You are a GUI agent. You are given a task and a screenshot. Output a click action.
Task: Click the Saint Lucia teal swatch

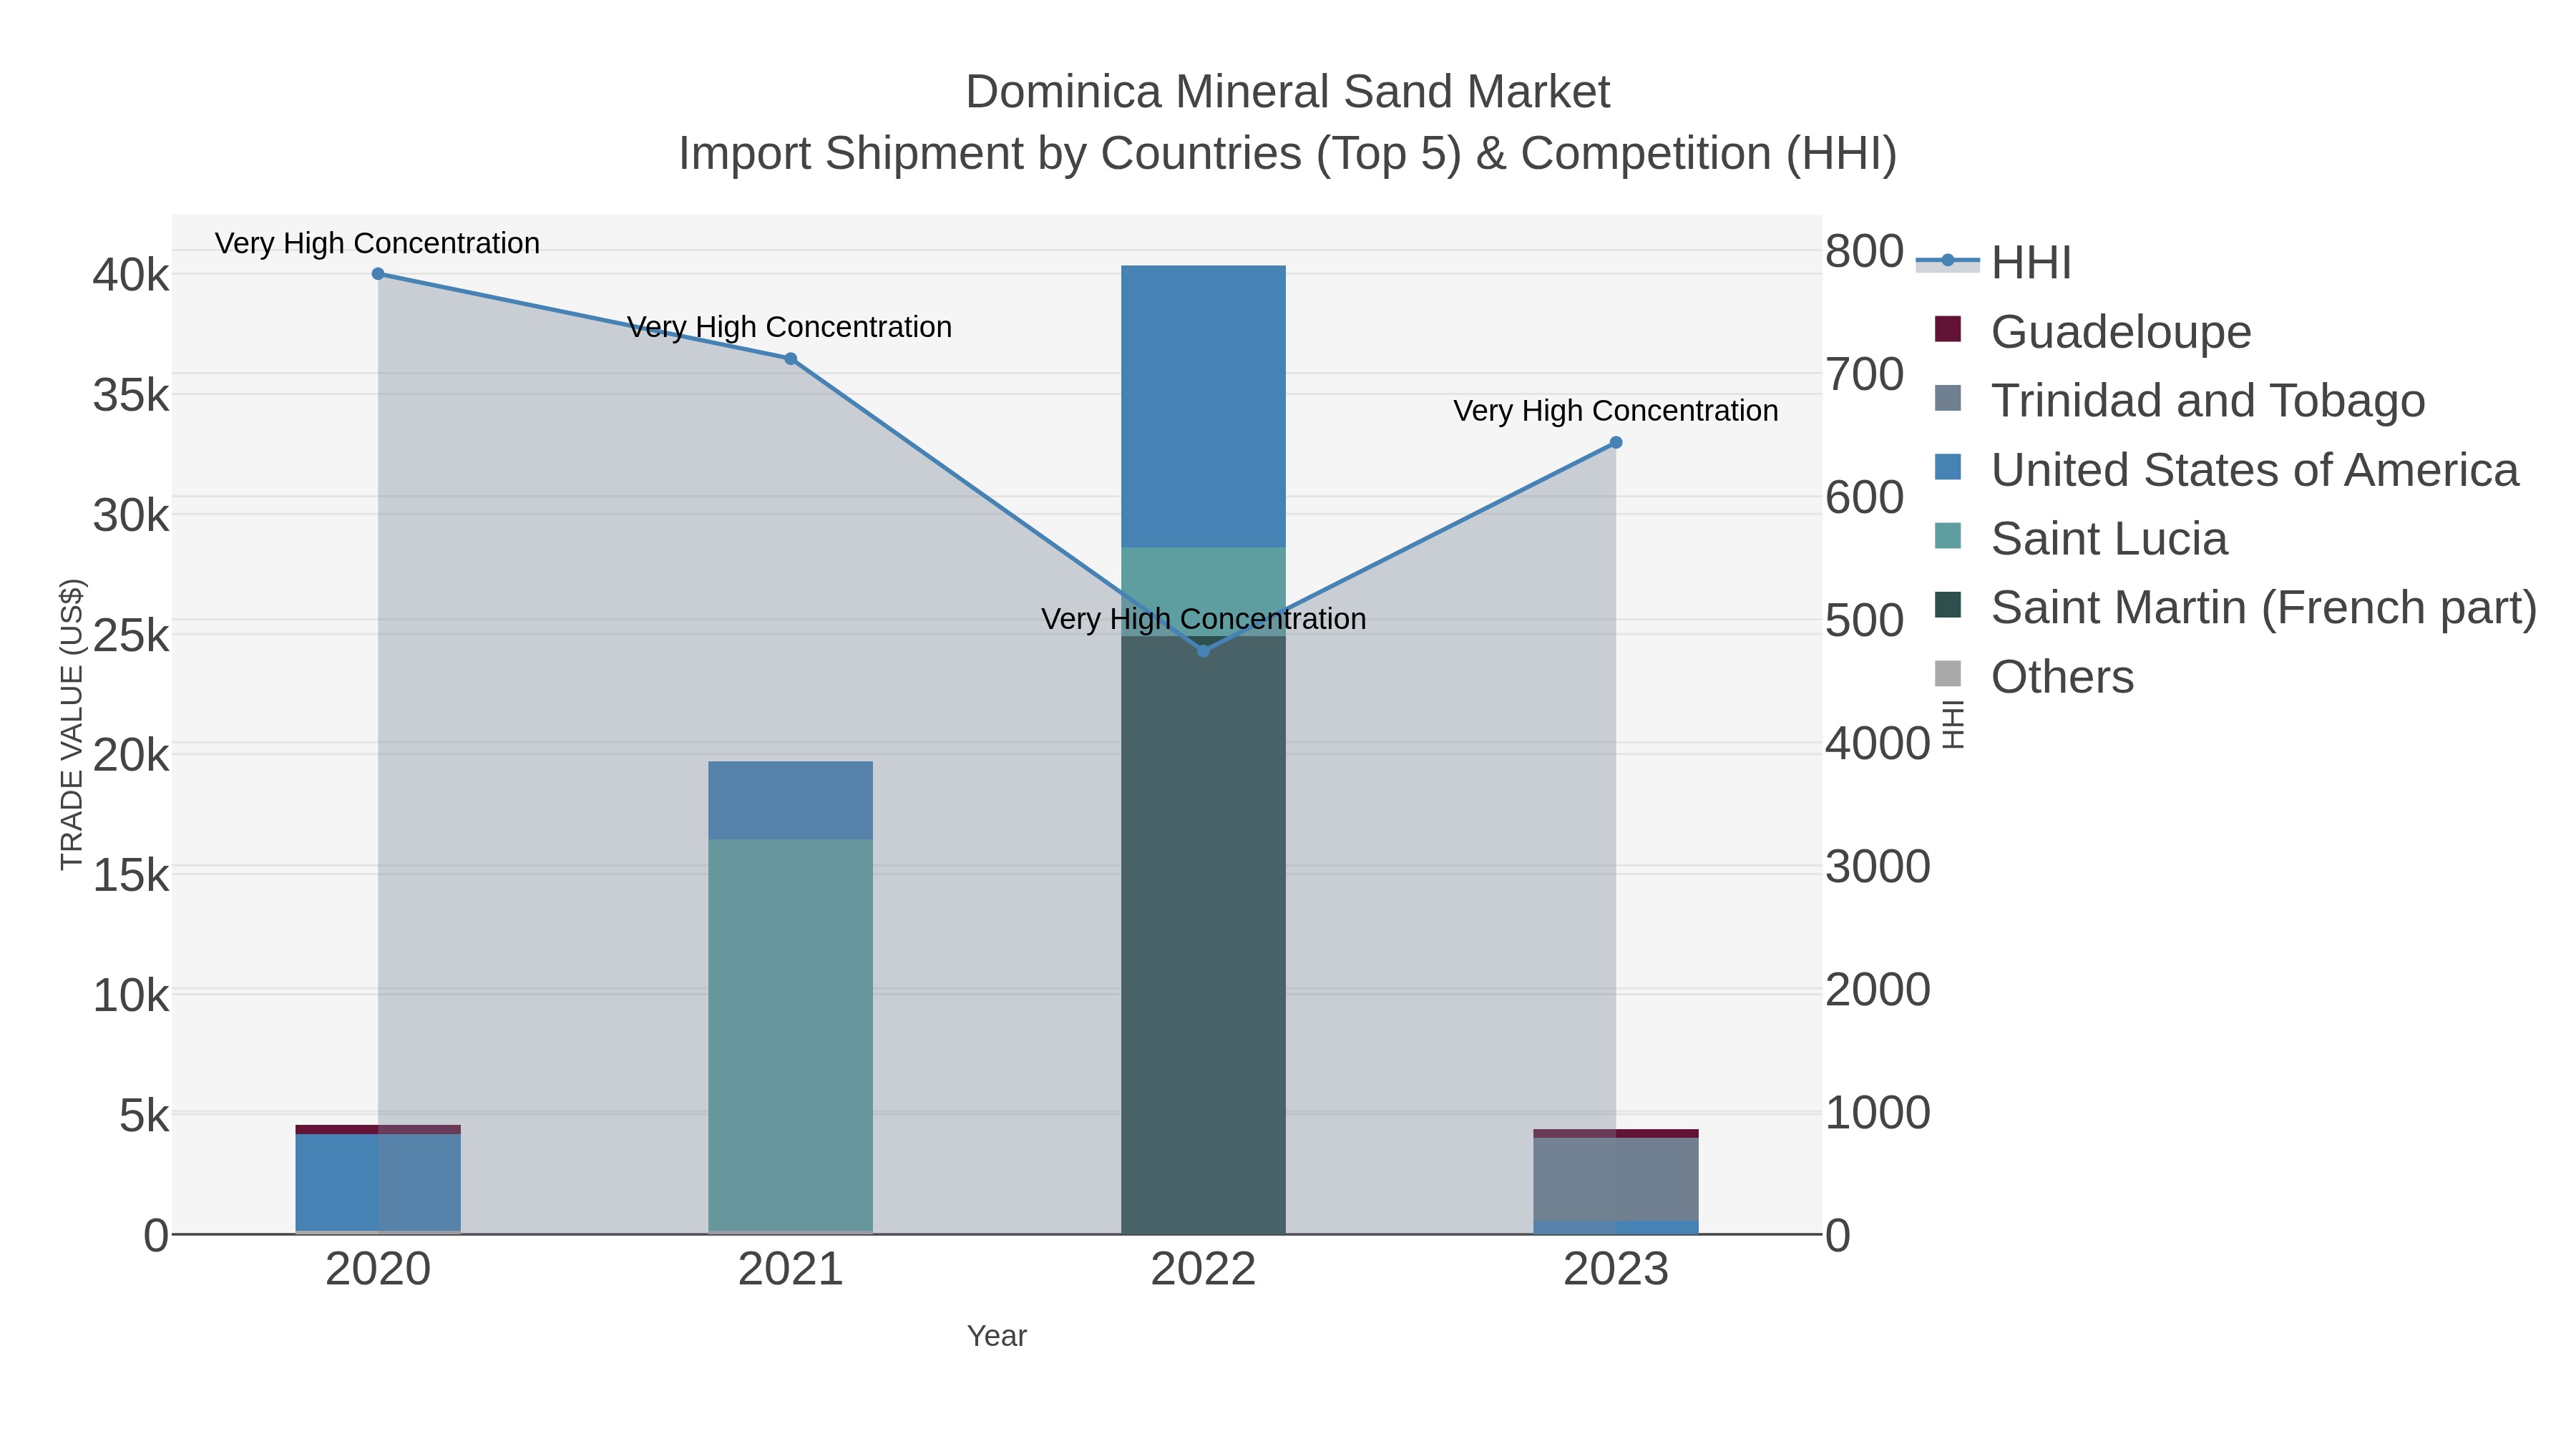point(1948,536)
